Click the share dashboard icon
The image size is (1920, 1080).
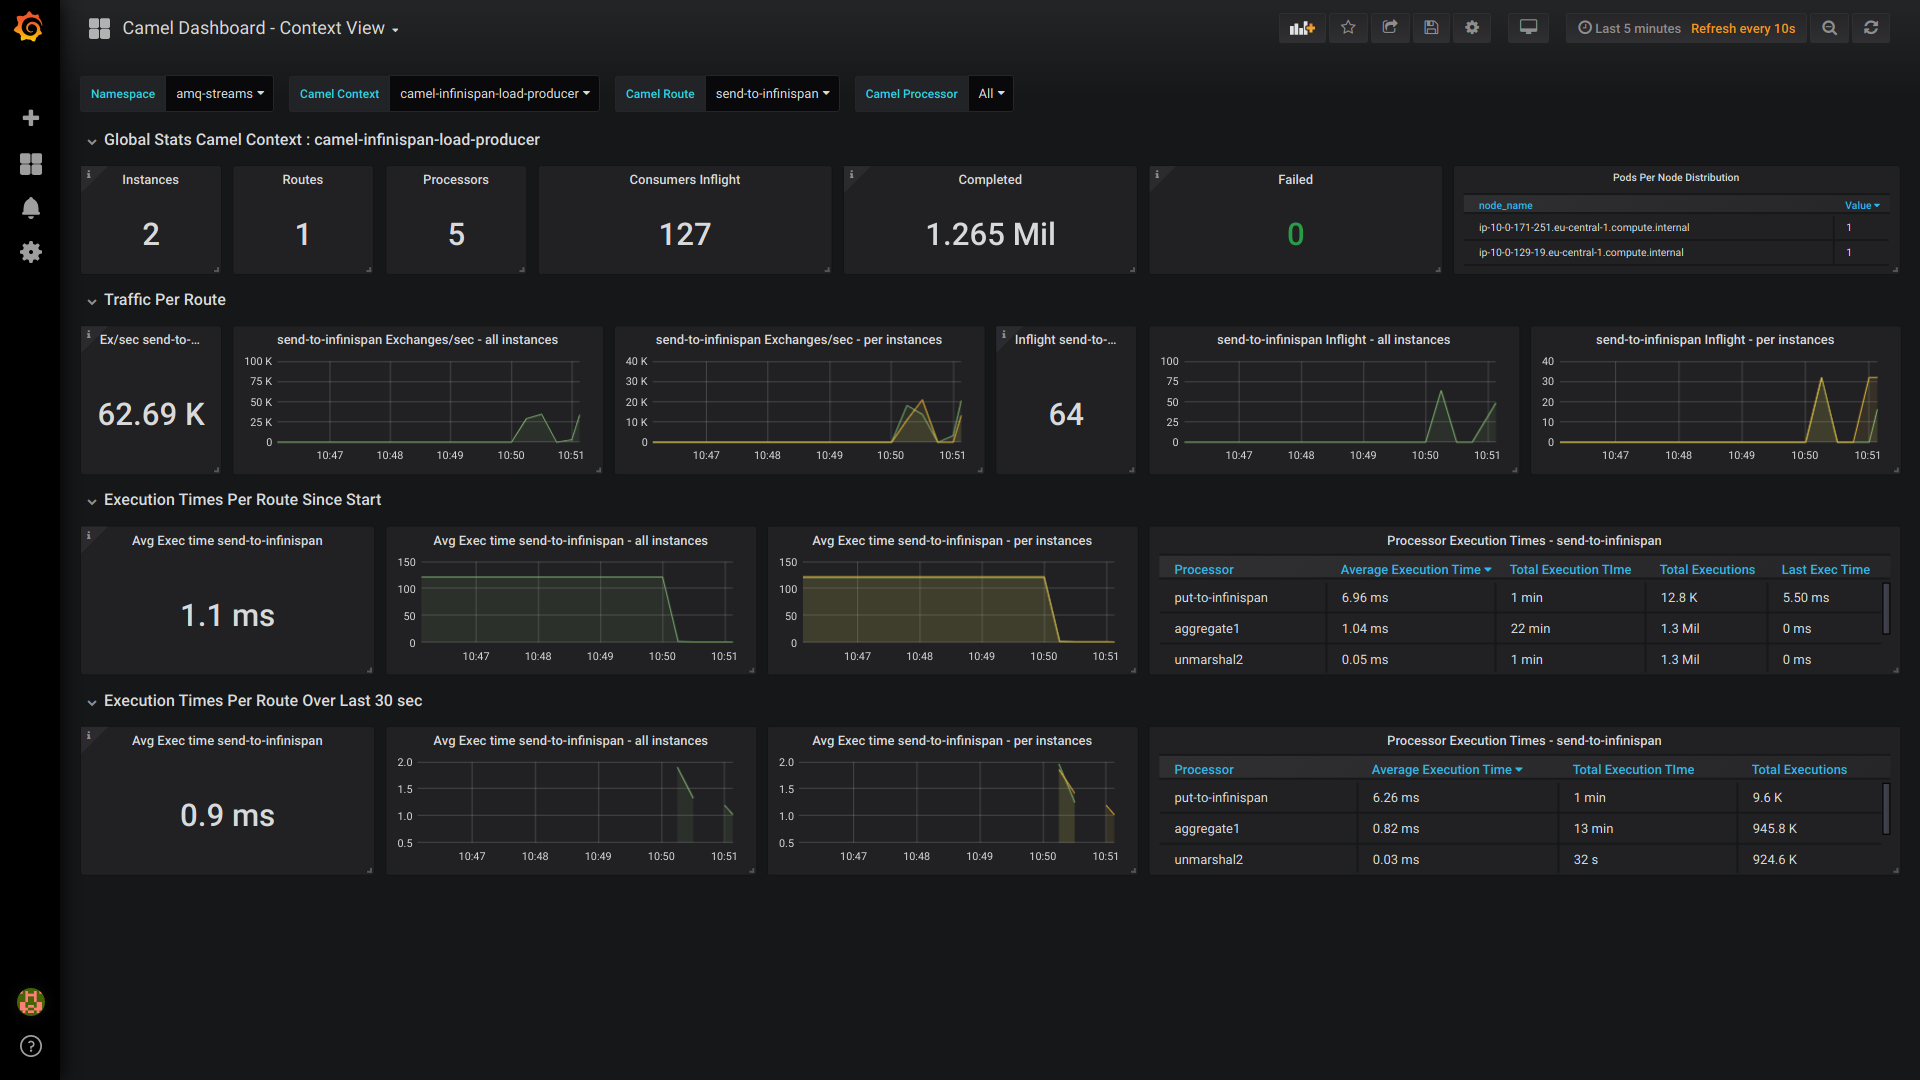(1390, 26)
